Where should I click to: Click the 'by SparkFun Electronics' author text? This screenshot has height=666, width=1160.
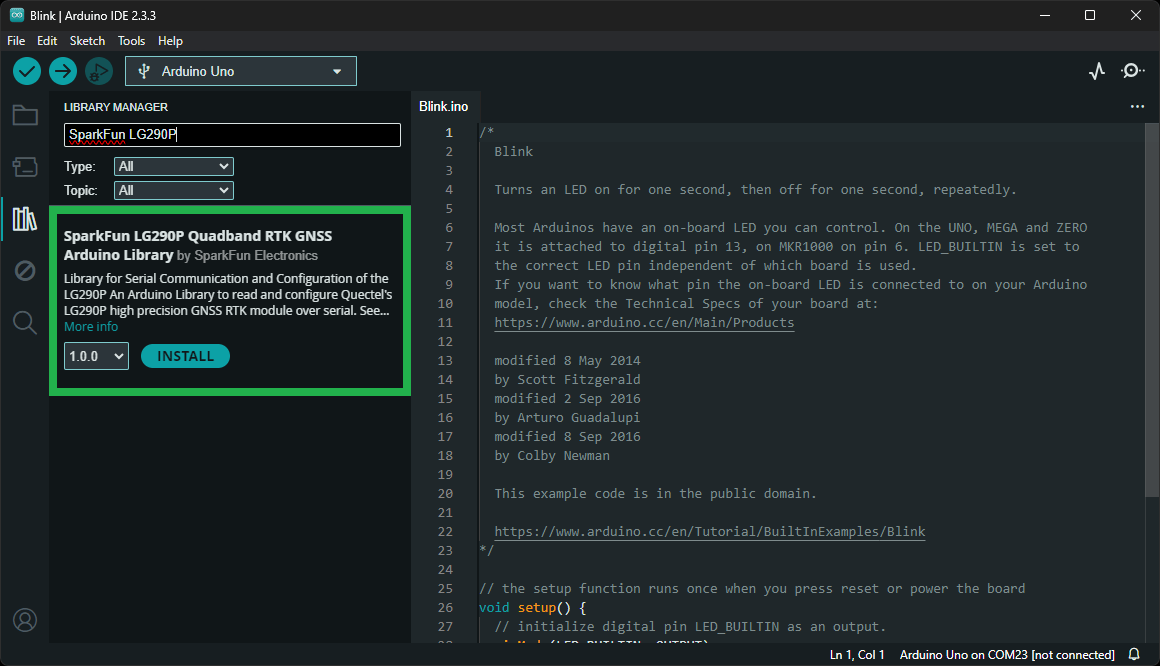click(x=247, y=255)
